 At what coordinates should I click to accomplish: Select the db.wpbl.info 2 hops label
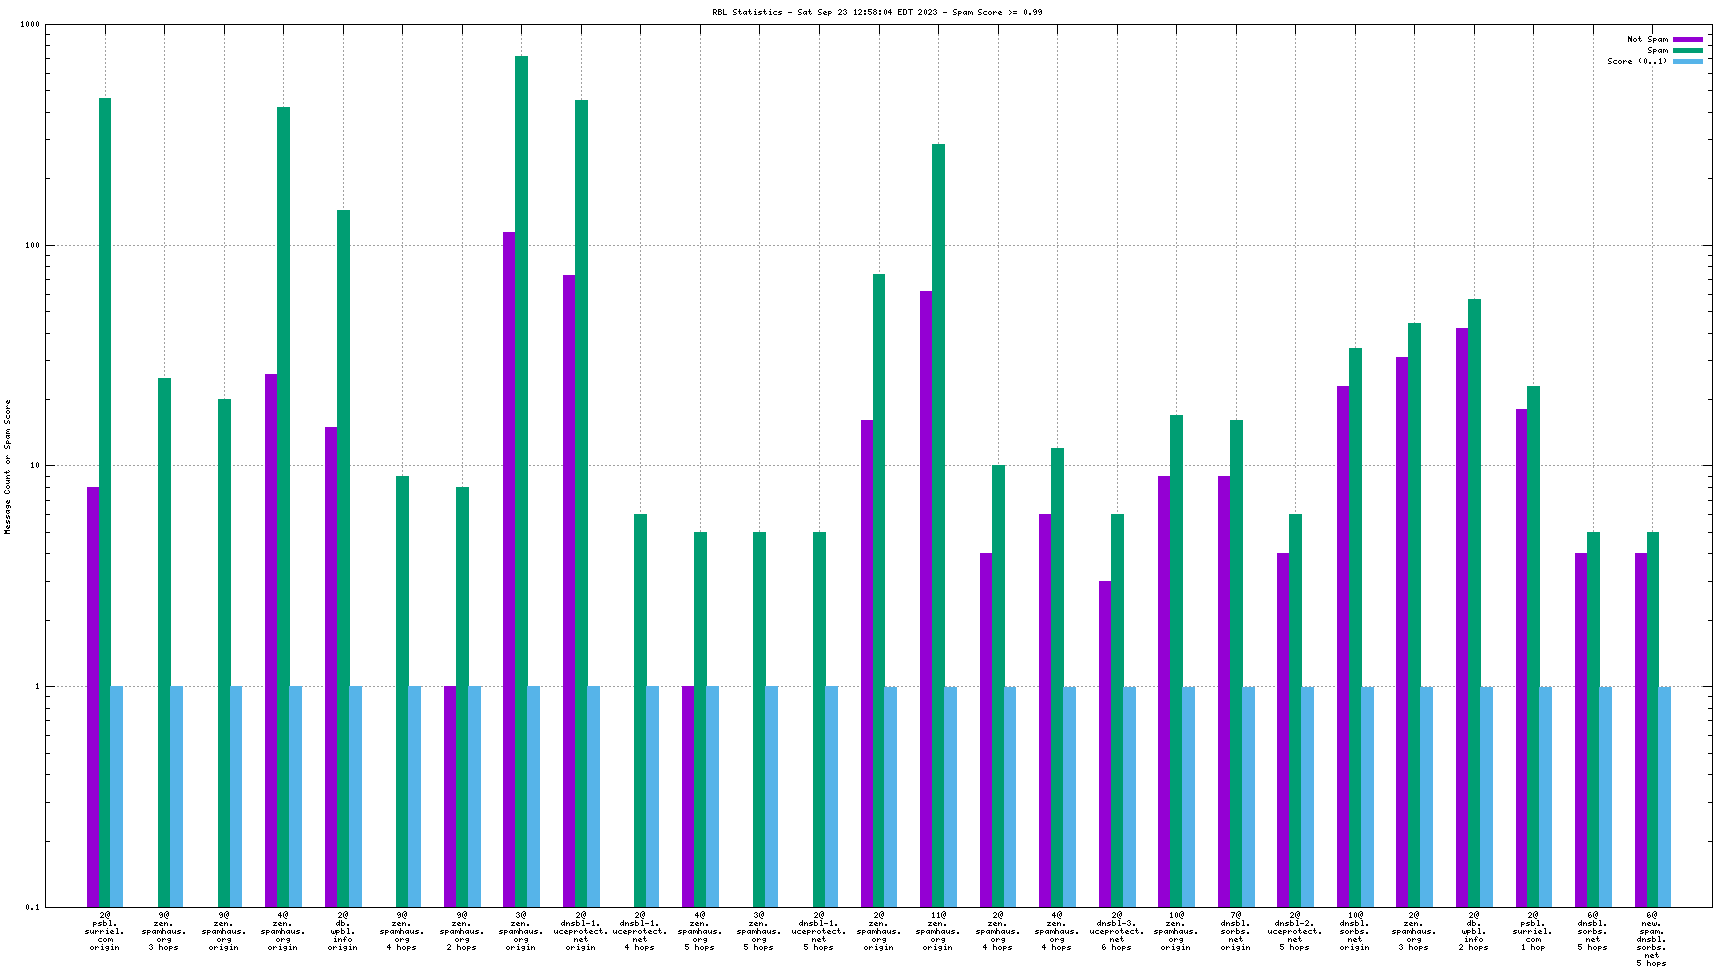[1473, 930]
